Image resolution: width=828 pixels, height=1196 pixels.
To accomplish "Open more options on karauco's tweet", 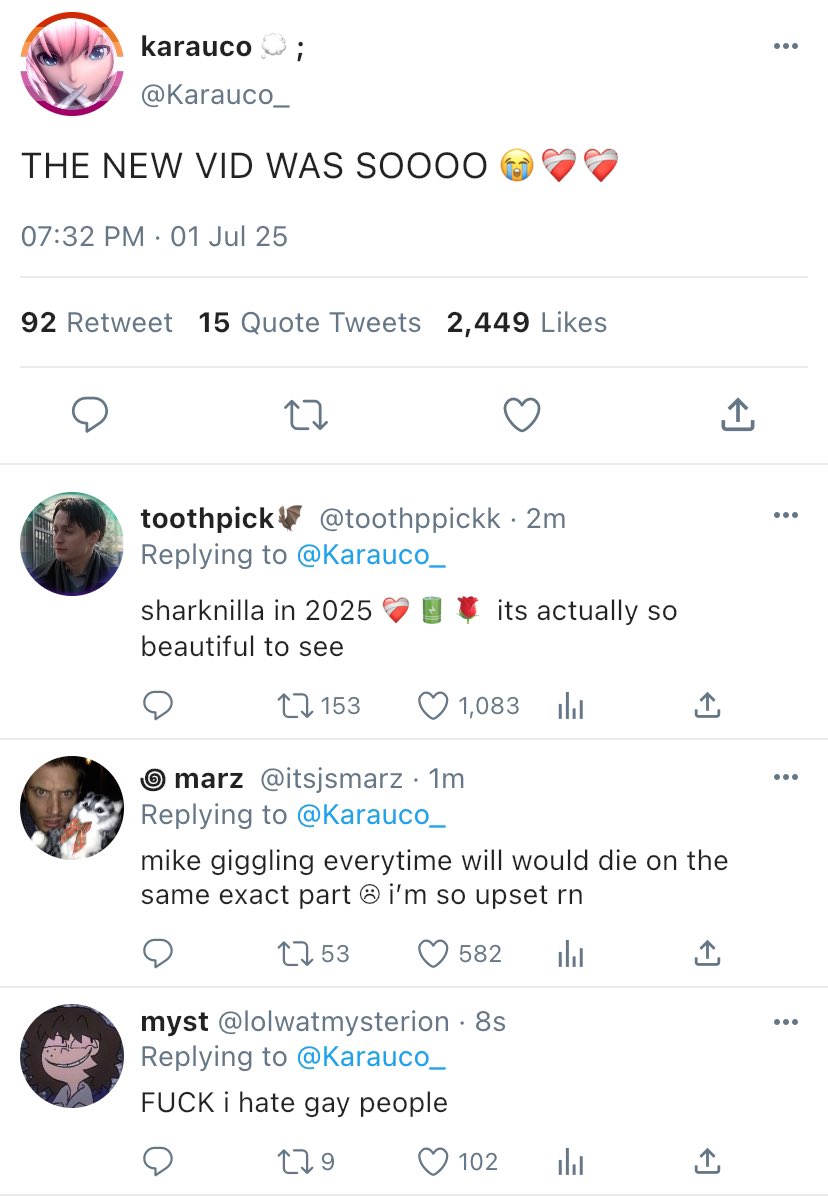I will (786, 46).
